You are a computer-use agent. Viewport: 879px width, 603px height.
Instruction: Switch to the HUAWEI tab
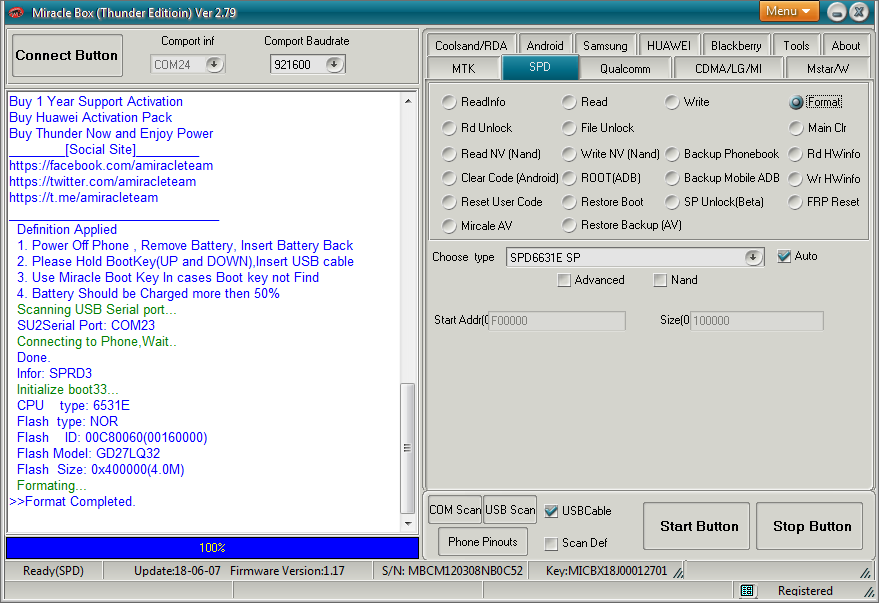click(x=669, y=45)
